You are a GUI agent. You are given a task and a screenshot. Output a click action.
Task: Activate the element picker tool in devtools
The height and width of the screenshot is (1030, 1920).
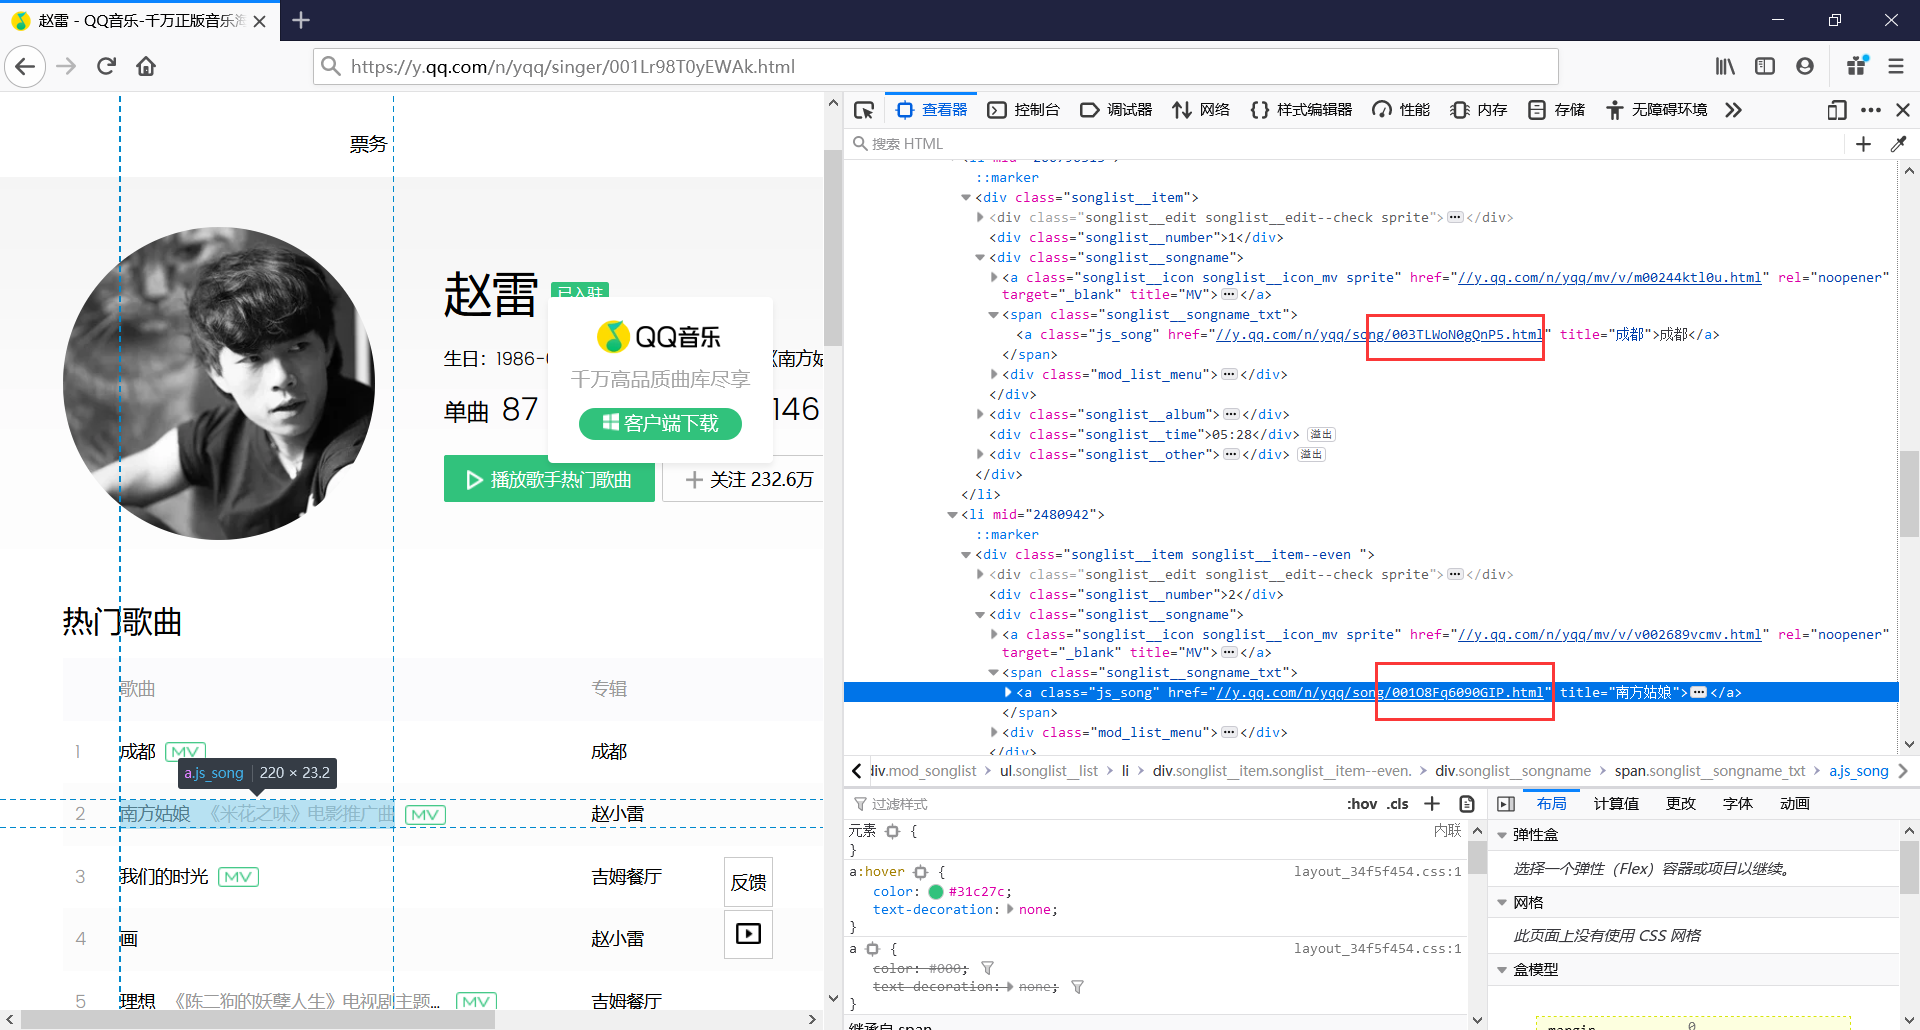pos(864,110)
